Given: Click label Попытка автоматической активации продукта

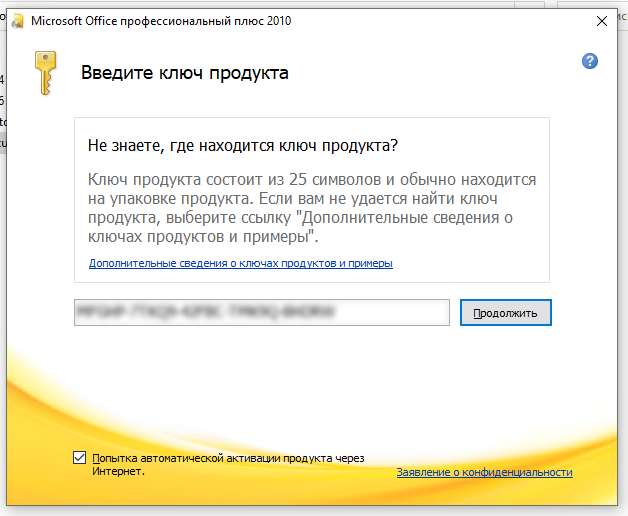Looking at the screenshot, I should pyautogui.click(x=228, y=464).
